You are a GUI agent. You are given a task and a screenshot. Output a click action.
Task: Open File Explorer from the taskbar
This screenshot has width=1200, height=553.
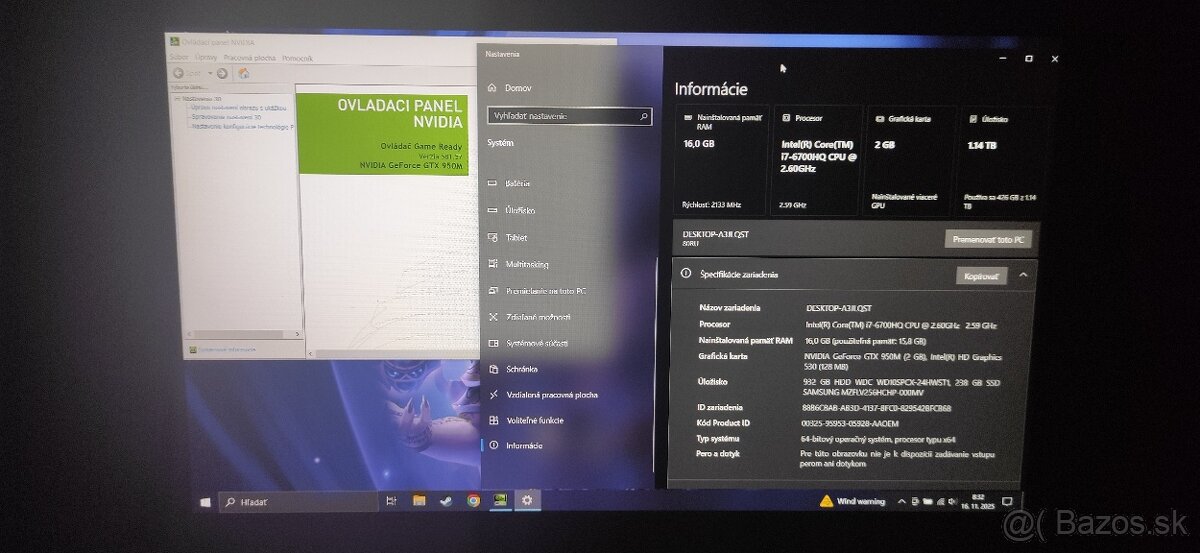pos(419,500)
